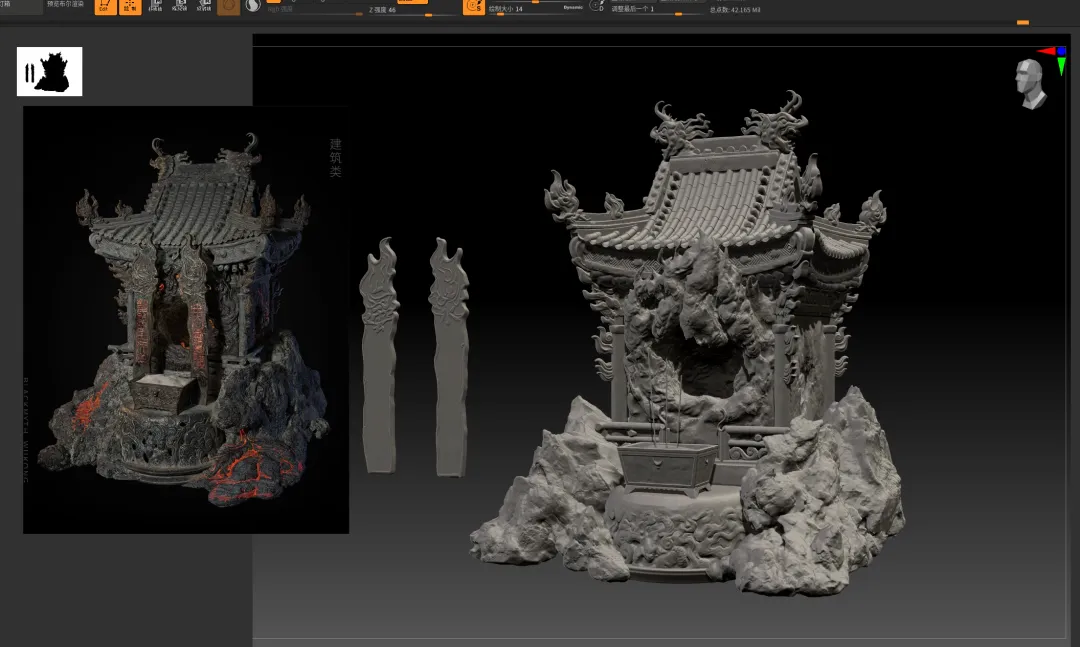Activate the orange Edit mode button
1080x647 pixels.
105,6
